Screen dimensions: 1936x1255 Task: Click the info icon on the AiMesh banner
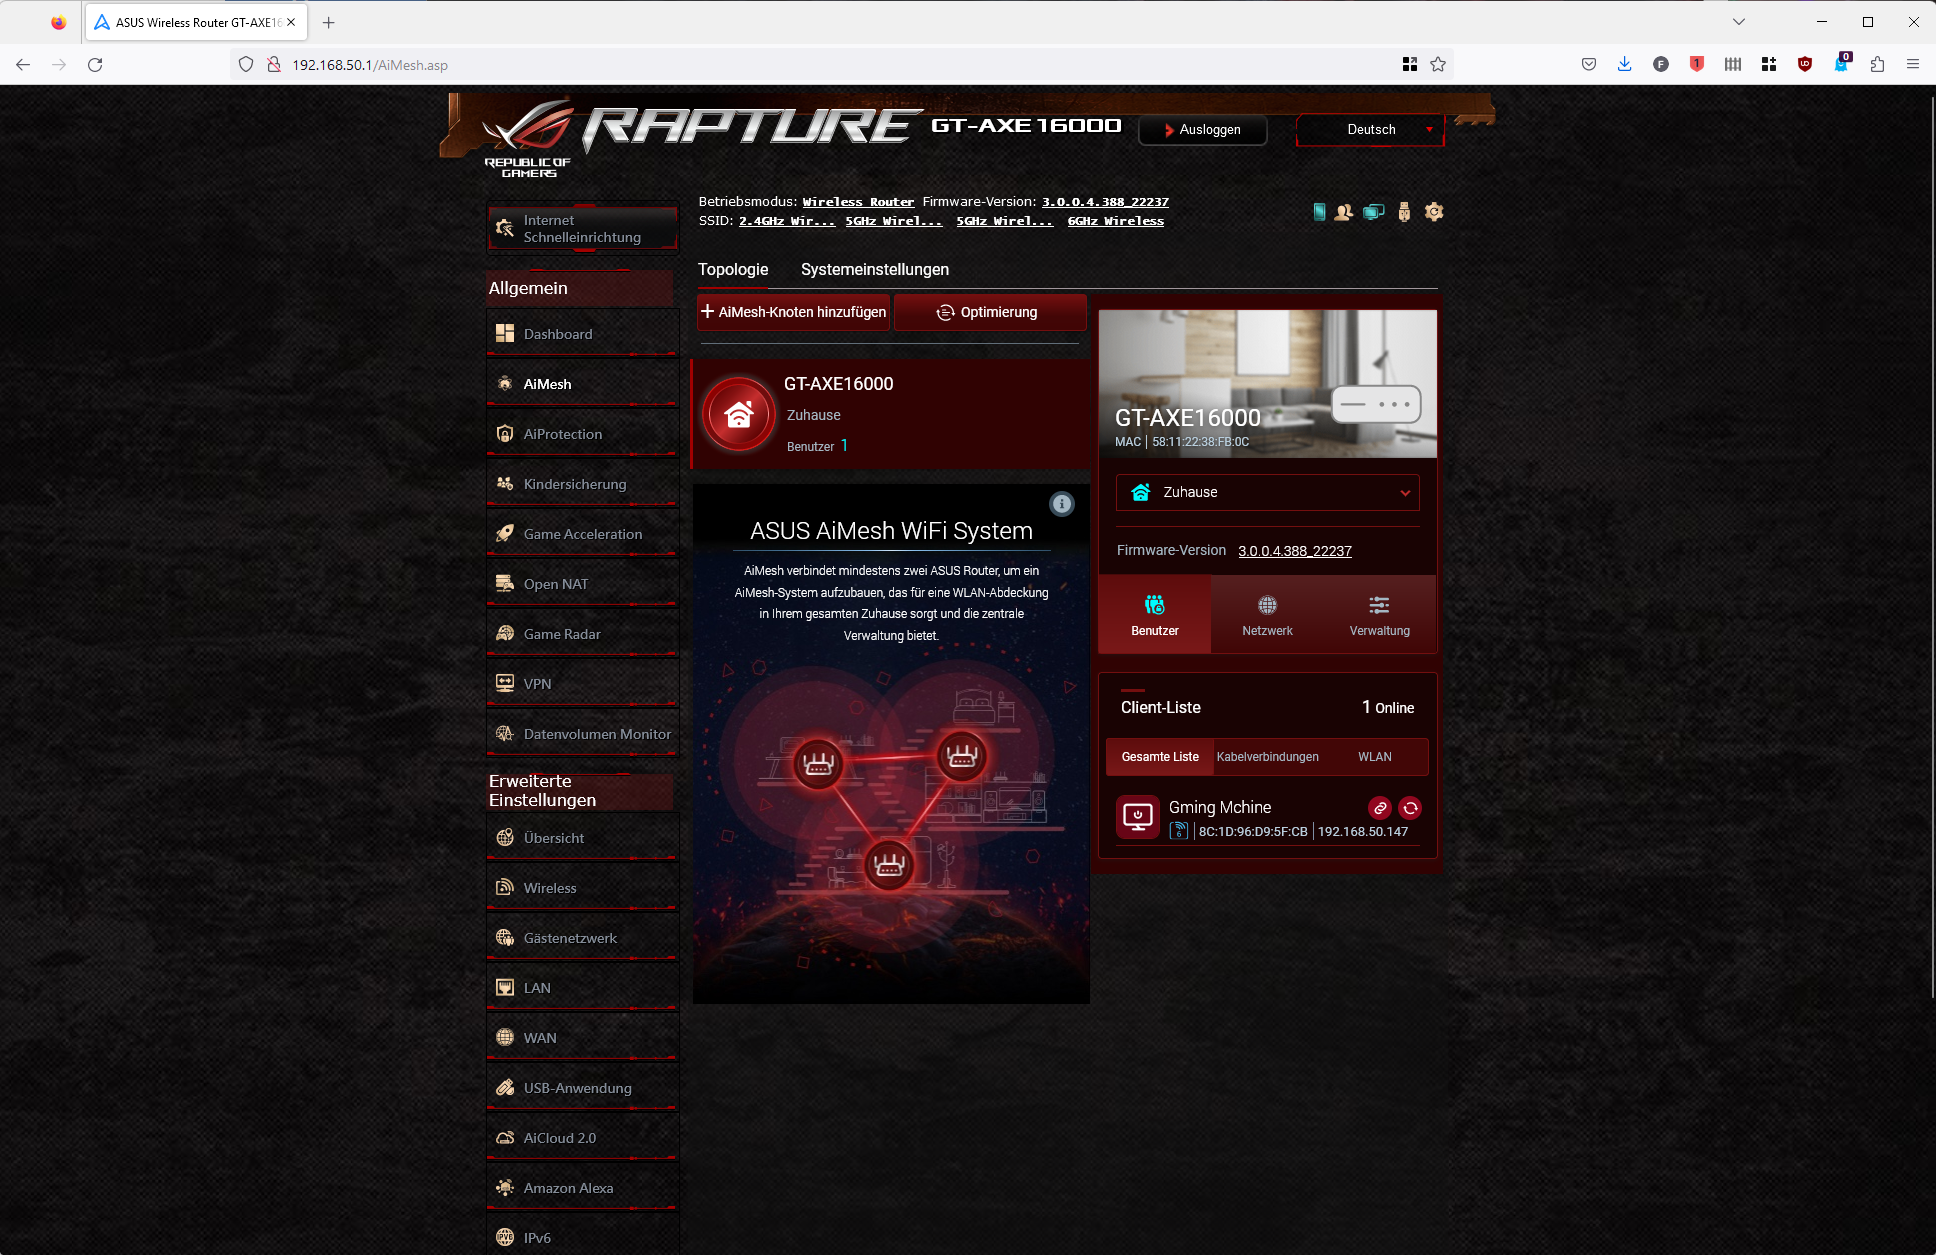pos(1062,504)
